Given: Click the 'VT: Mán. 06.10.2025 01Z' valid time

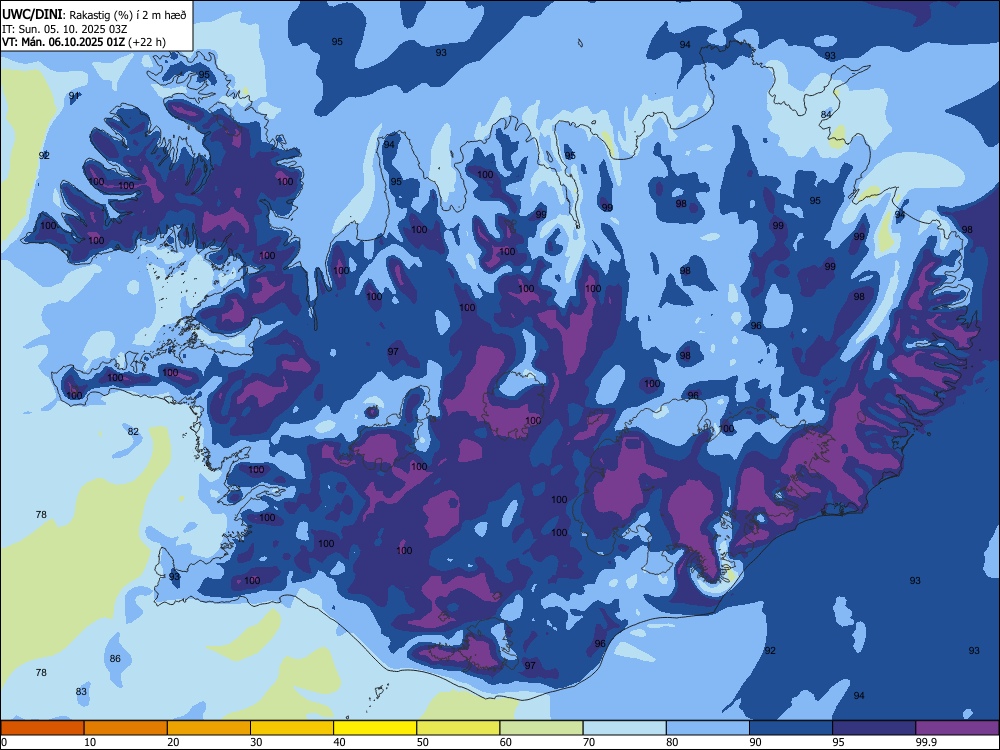Looking at the screenshot, I should (x=63, y=42).
